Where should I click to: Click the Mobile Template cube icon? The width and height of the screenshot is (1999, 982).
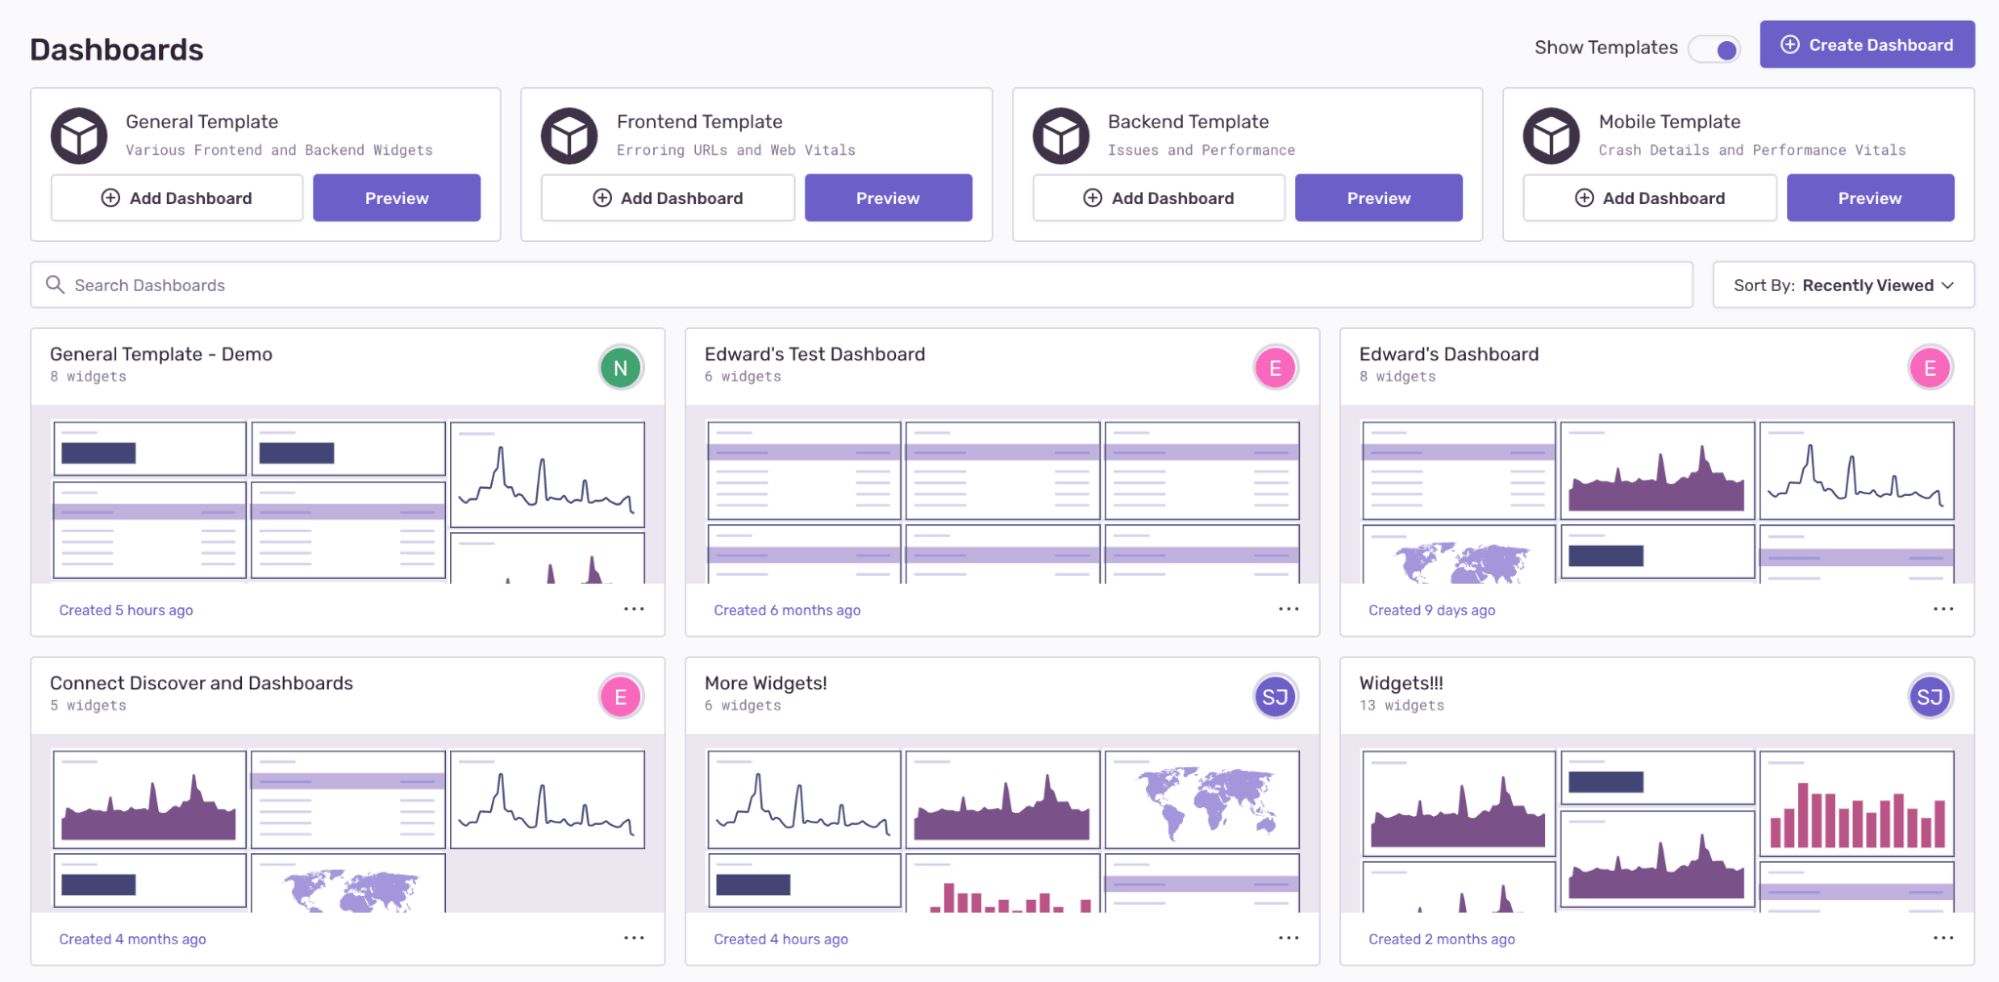1552,136
